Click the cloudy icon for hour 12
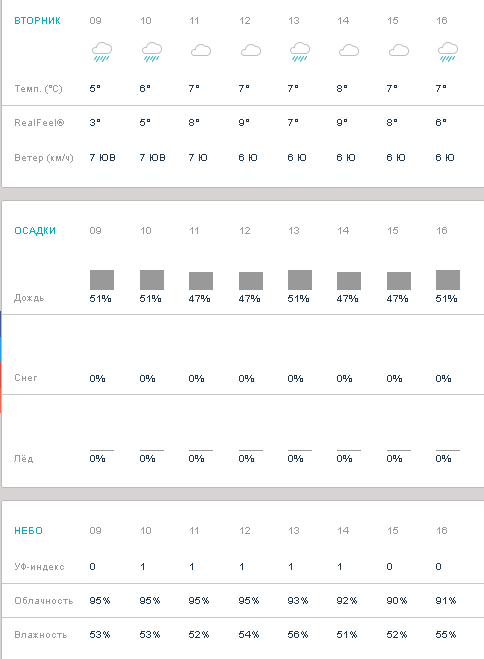 [251, 51]
